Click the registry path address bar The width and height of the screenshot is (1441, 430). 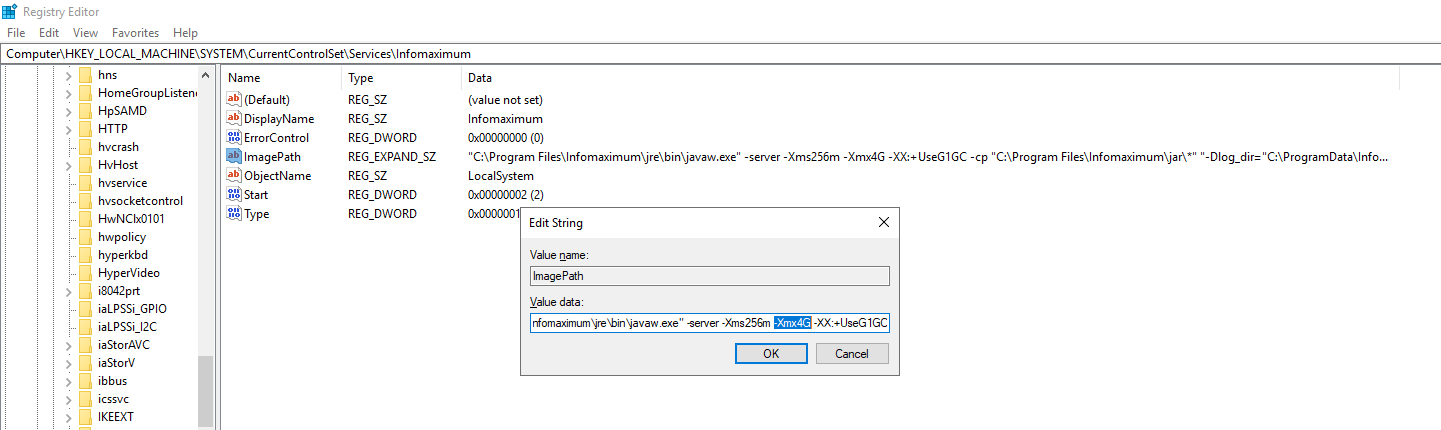click(x=720, y=53)
